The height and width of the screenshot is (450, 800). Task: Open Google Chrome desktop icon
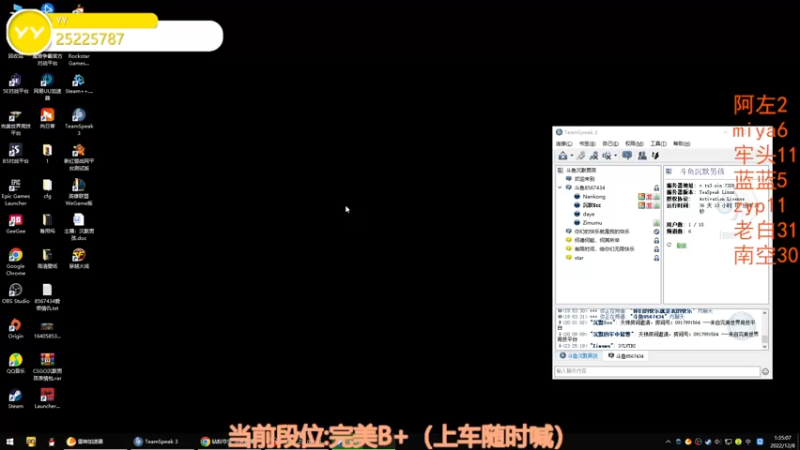click(x=15, y=262)
